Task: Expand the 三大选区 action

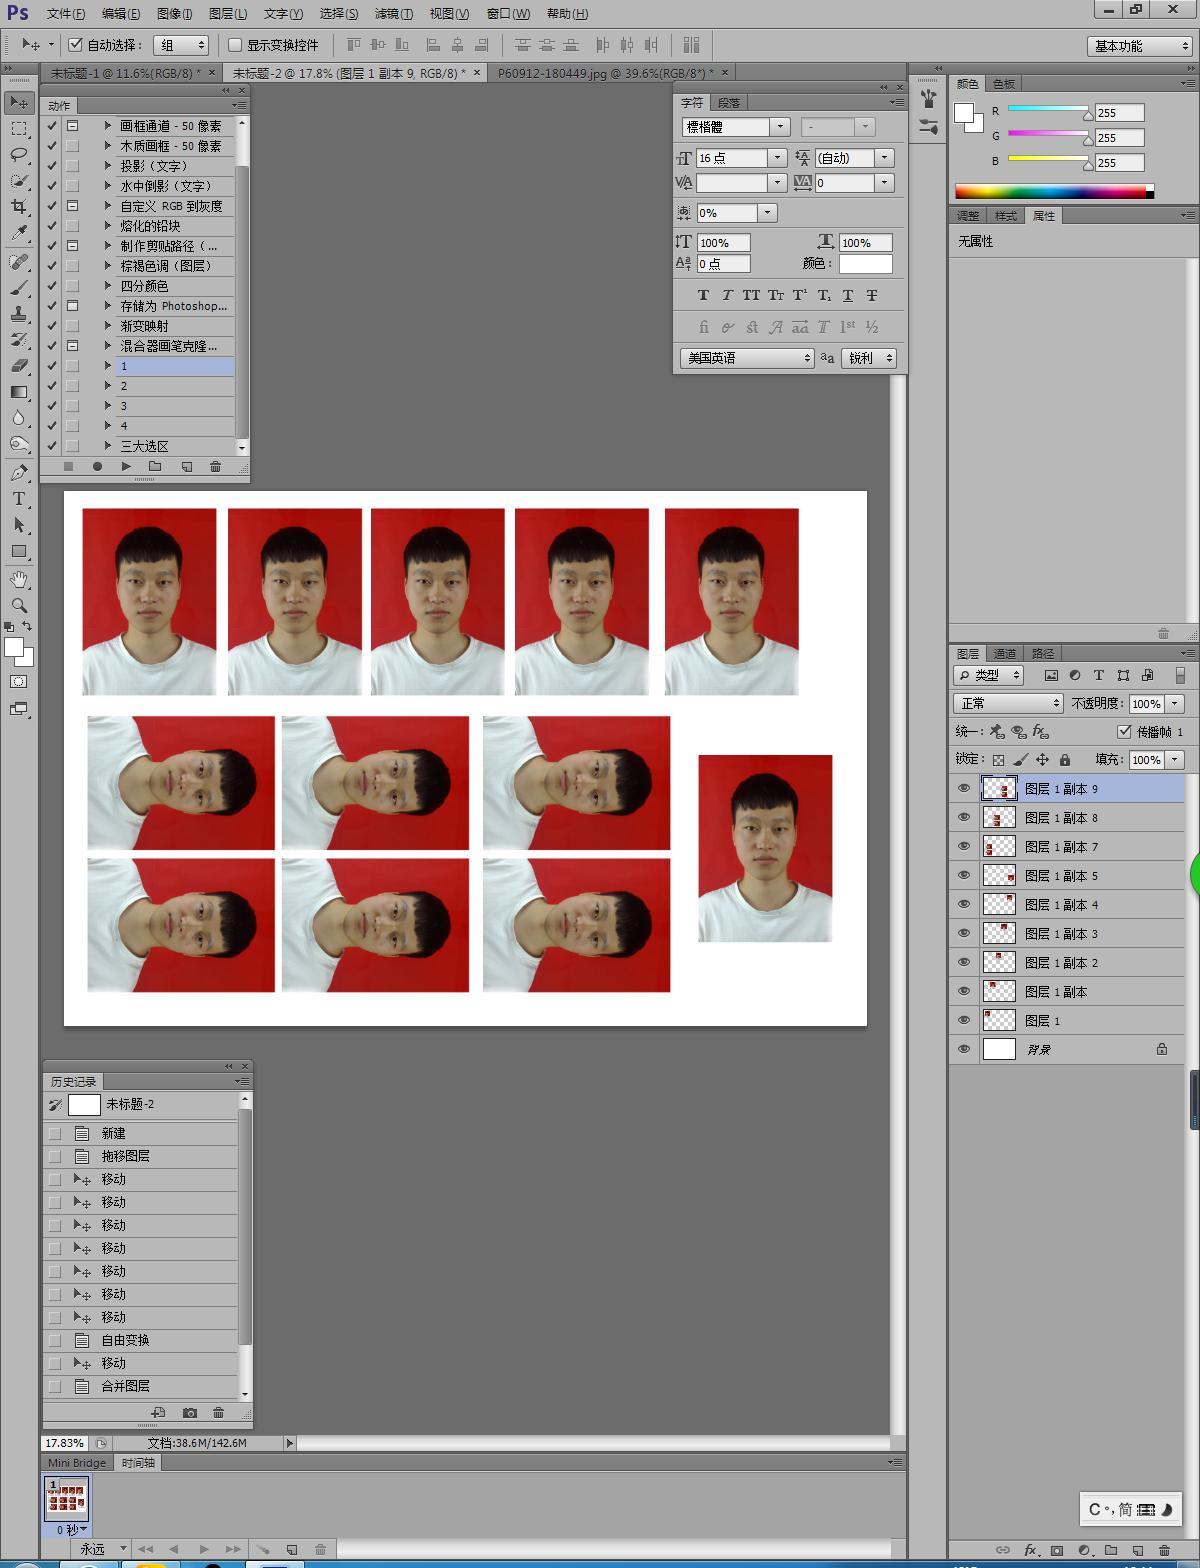Action: tap(108, 446)
